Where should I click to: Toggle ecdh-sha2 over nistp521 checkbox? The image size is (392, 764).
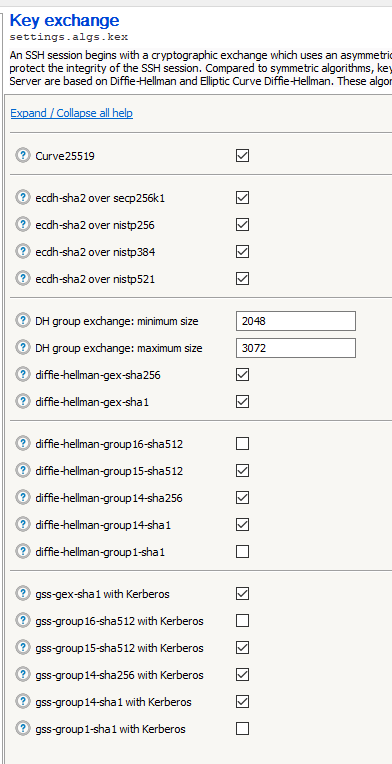(242, 278)
